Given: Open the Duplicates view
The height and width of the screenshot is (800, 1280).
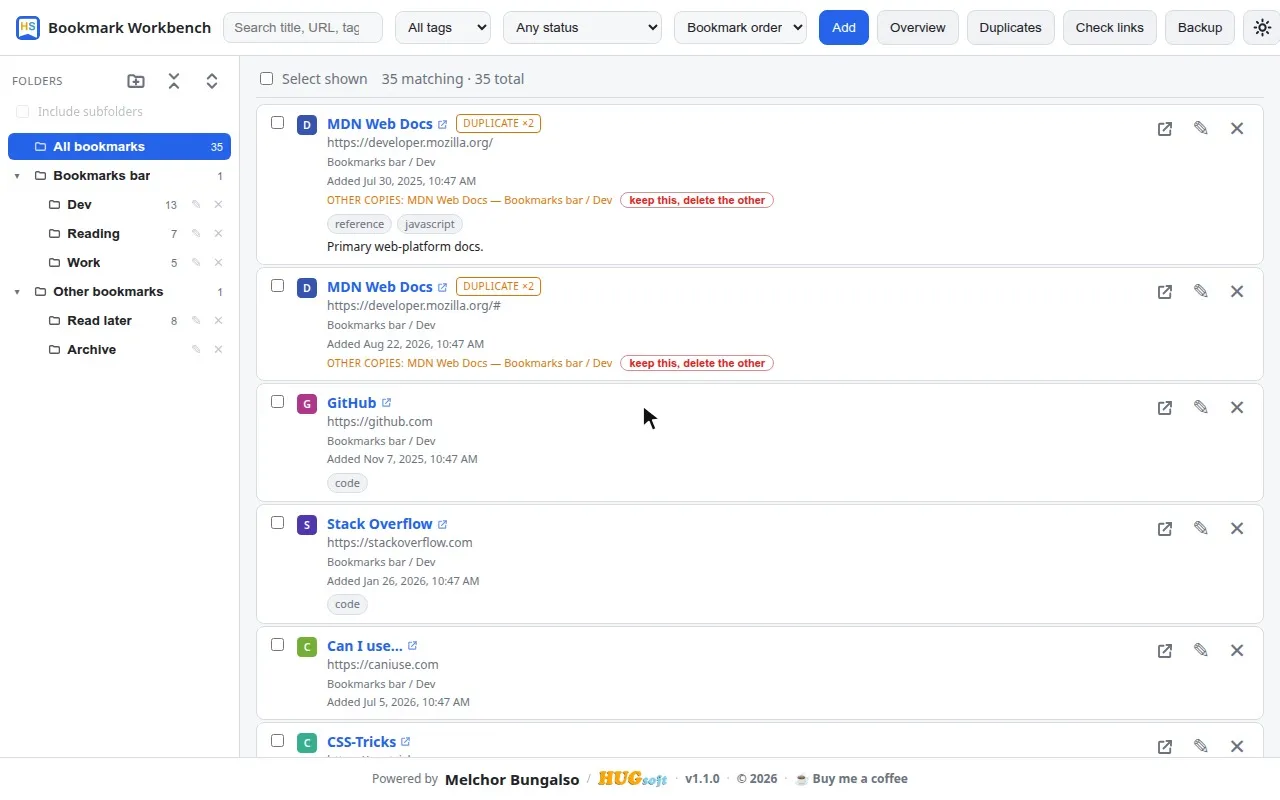Looking at the screenshot, I should click(x=1010, y=28).
